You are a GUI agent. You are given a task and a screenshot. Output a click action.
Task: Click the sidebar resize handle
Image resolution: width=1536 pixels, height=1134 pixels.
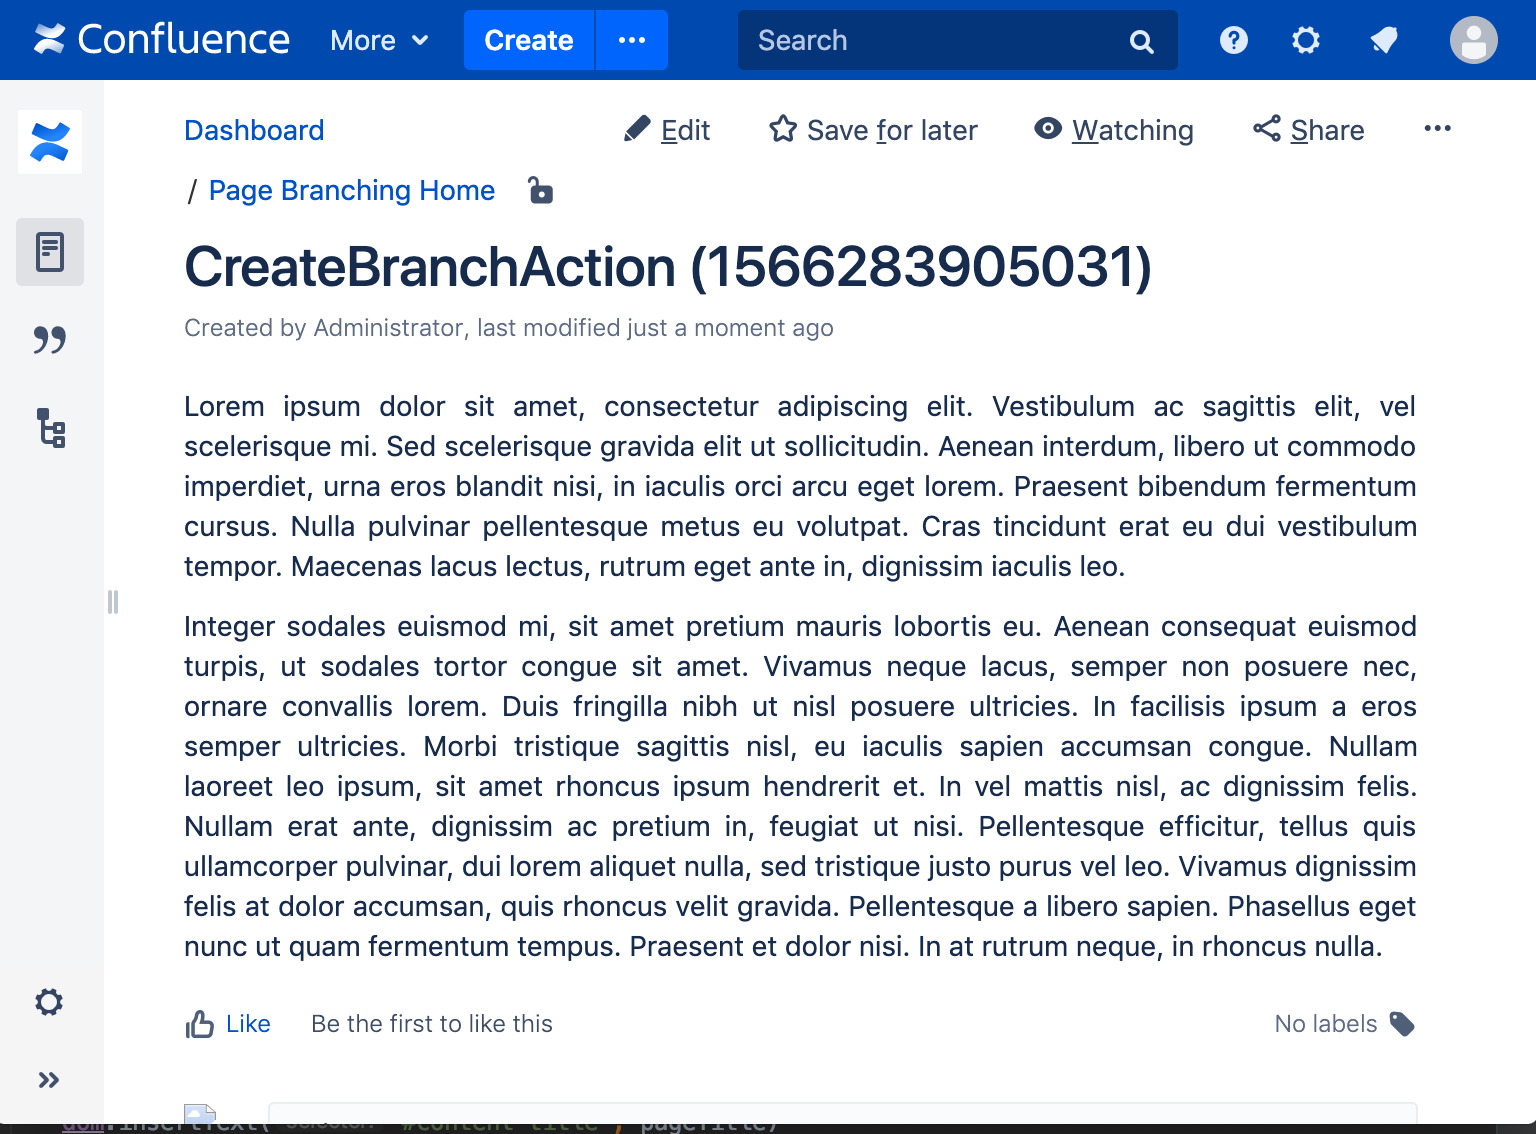point(113,601)
